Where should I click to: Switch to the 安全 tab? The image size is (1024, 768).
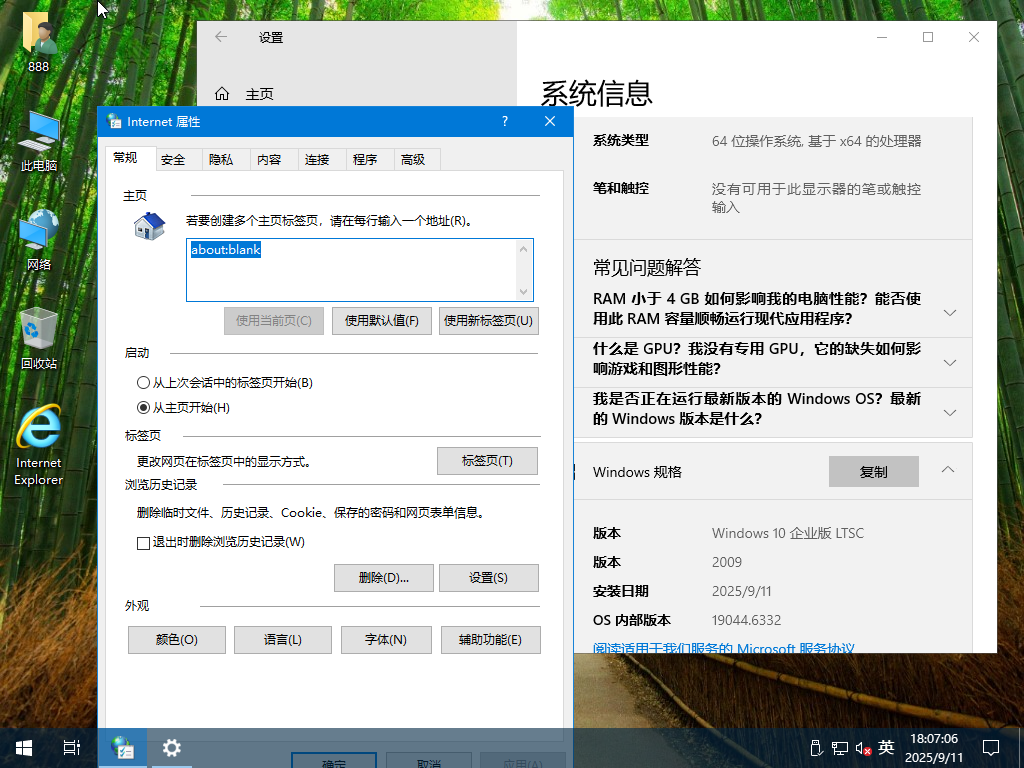tap(176, 159)
